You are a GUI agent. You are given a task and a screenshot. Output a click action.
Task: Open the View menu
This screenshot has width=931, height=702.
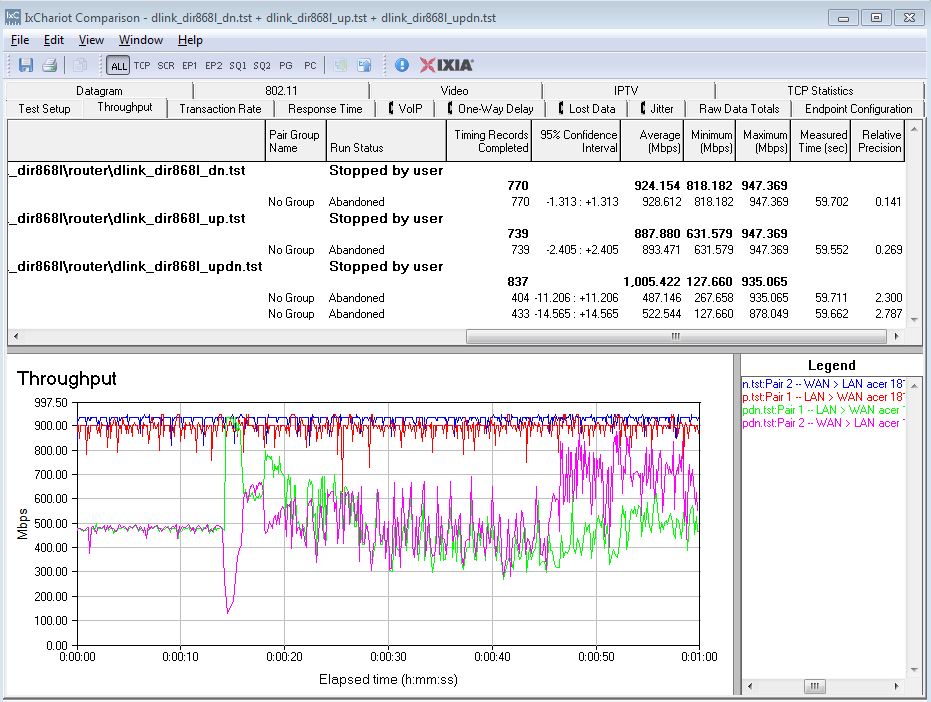[91, 40]
